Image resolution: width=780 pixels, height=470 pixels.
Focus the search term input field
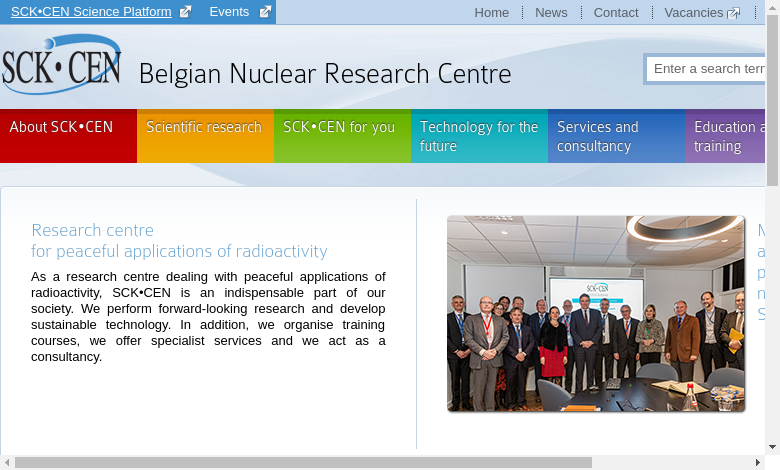click(706, 69)
